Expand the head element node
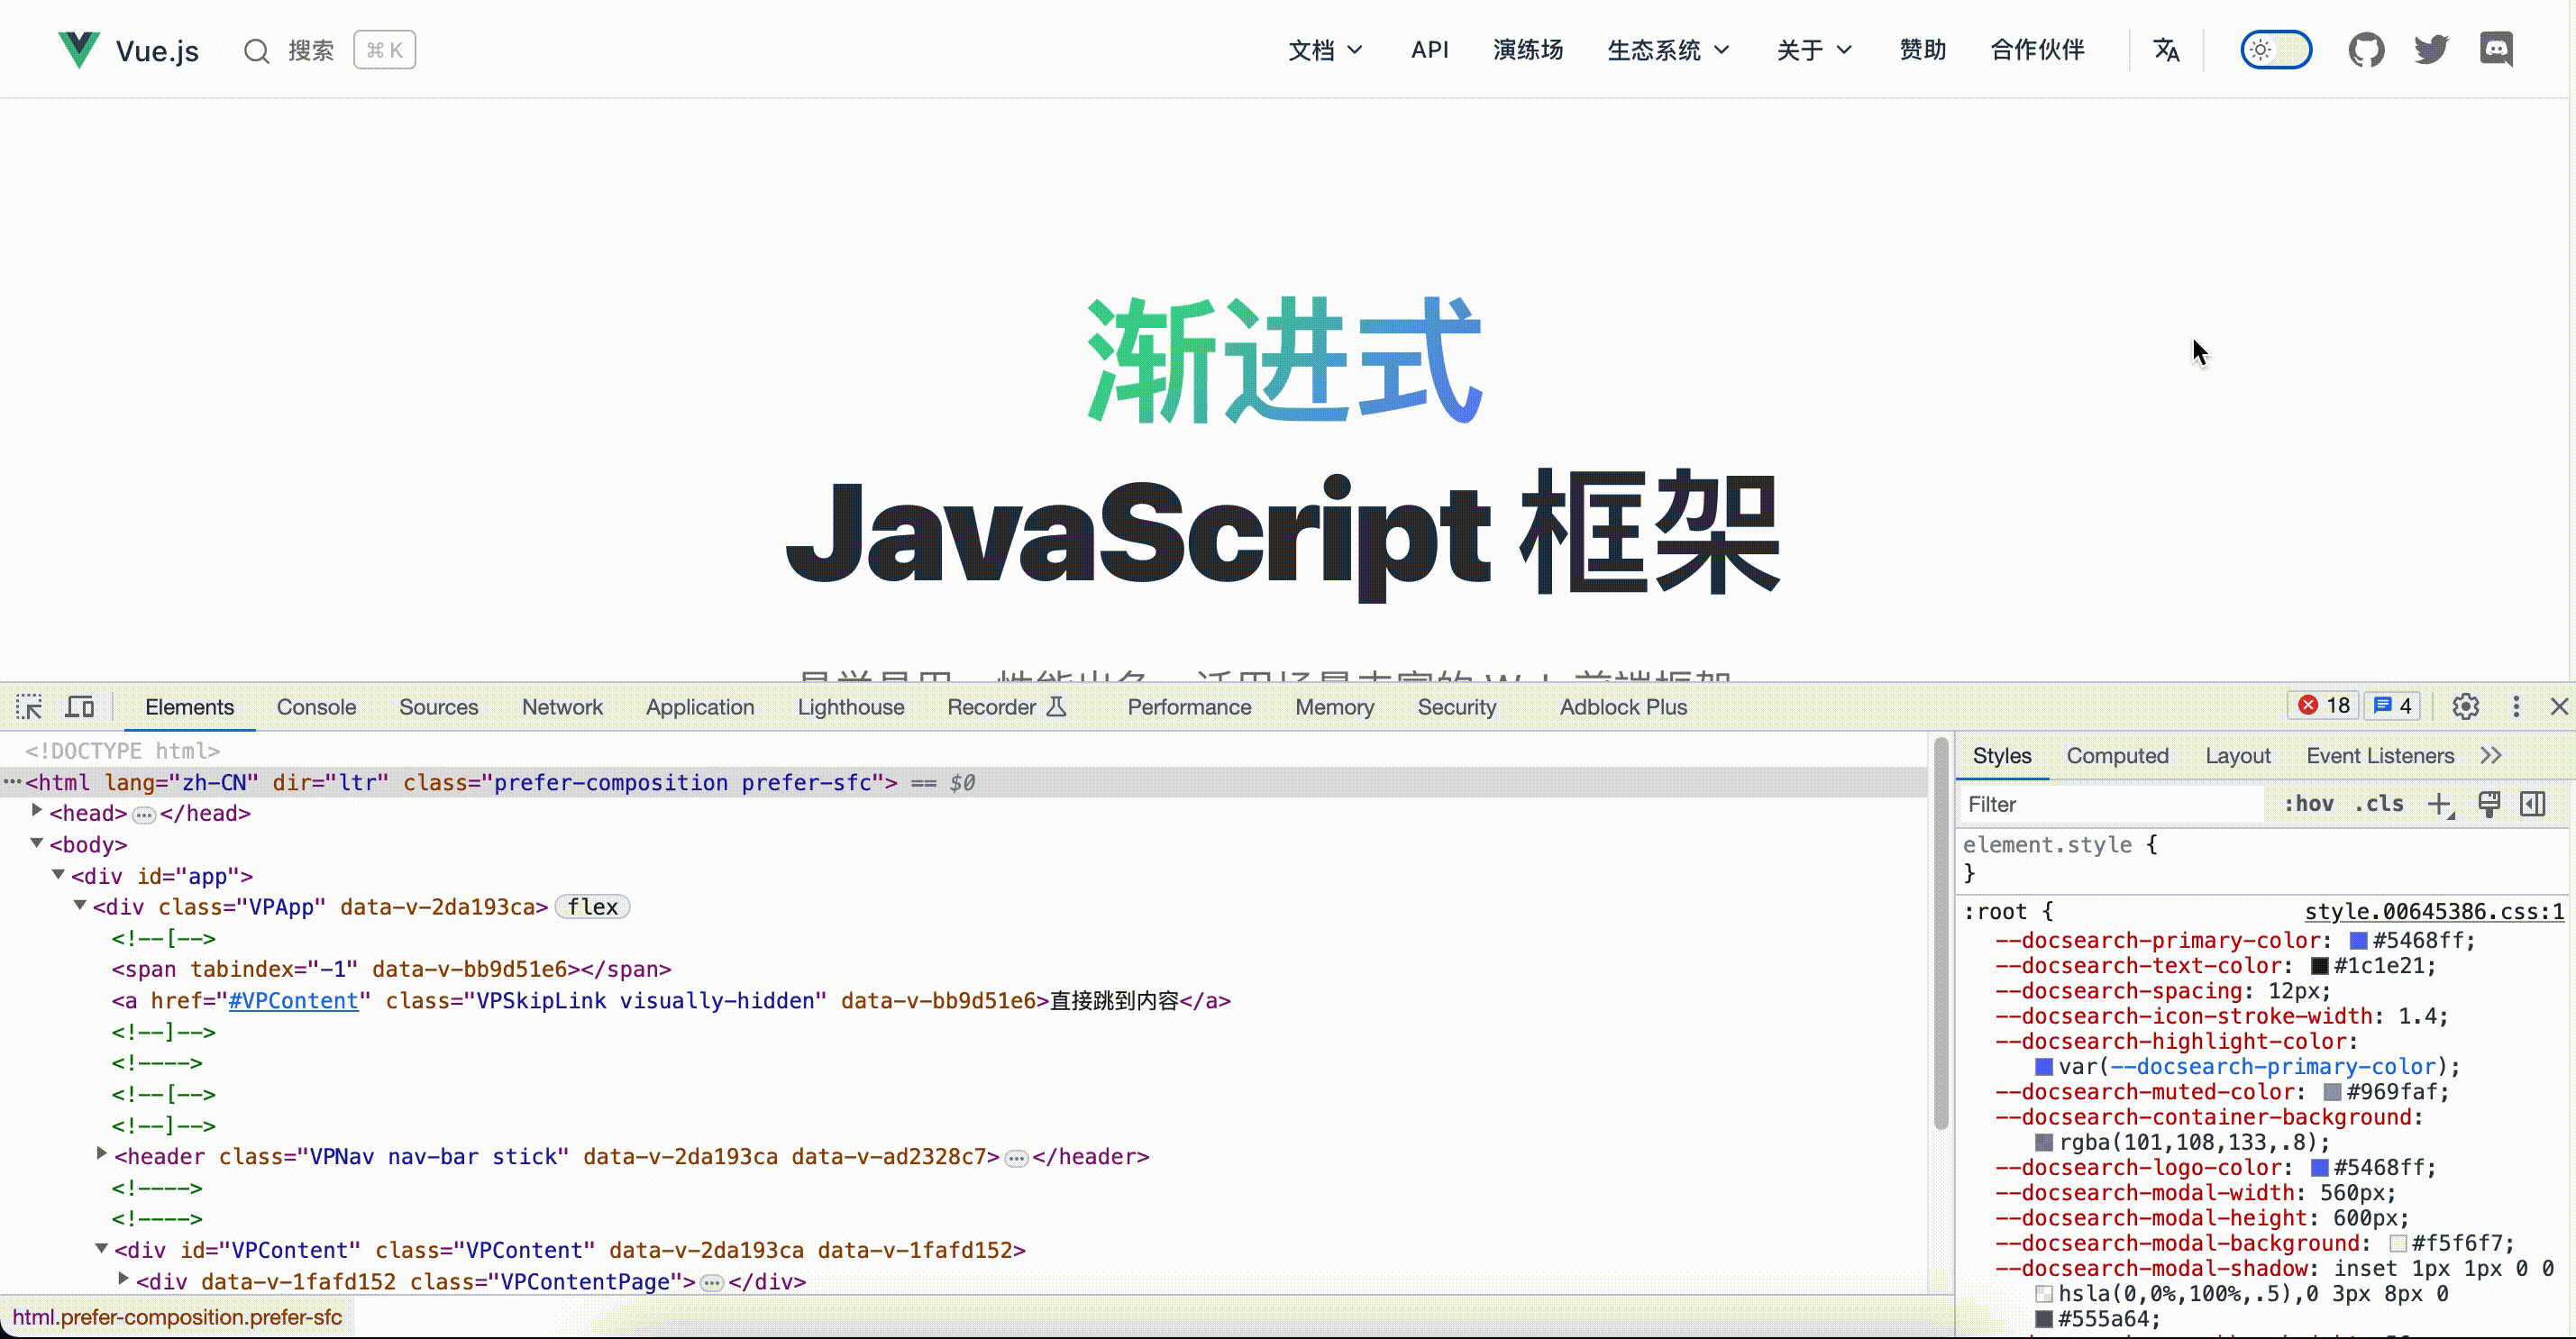 pyautogui.click(x=37, y=810)
